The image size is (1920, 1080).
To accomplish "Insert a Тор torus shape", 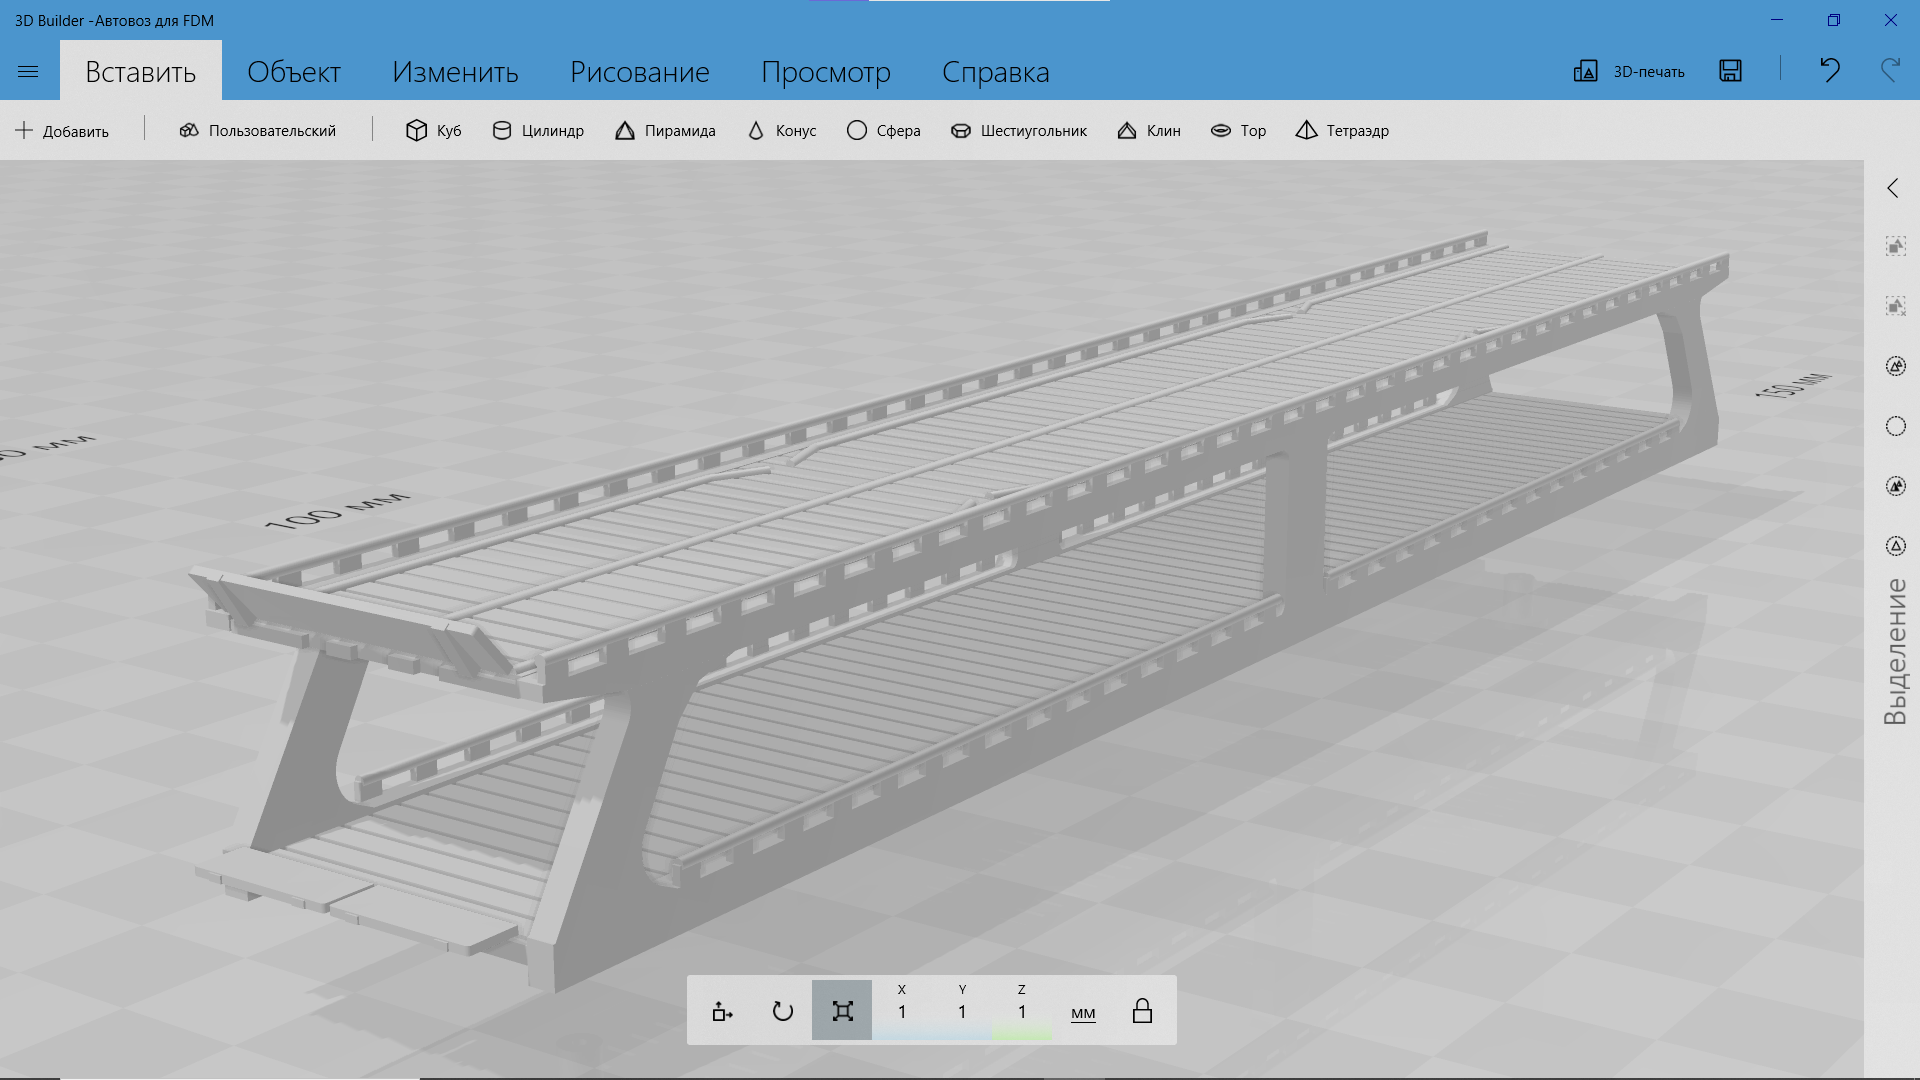I will [x=1238, y=131].
